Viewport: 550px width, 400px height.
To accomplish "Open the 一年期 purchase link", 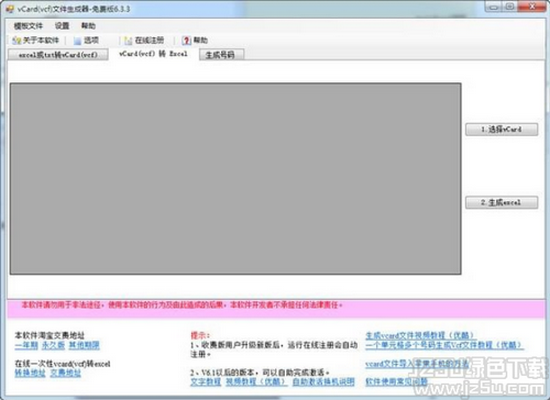I will point(26,345).
